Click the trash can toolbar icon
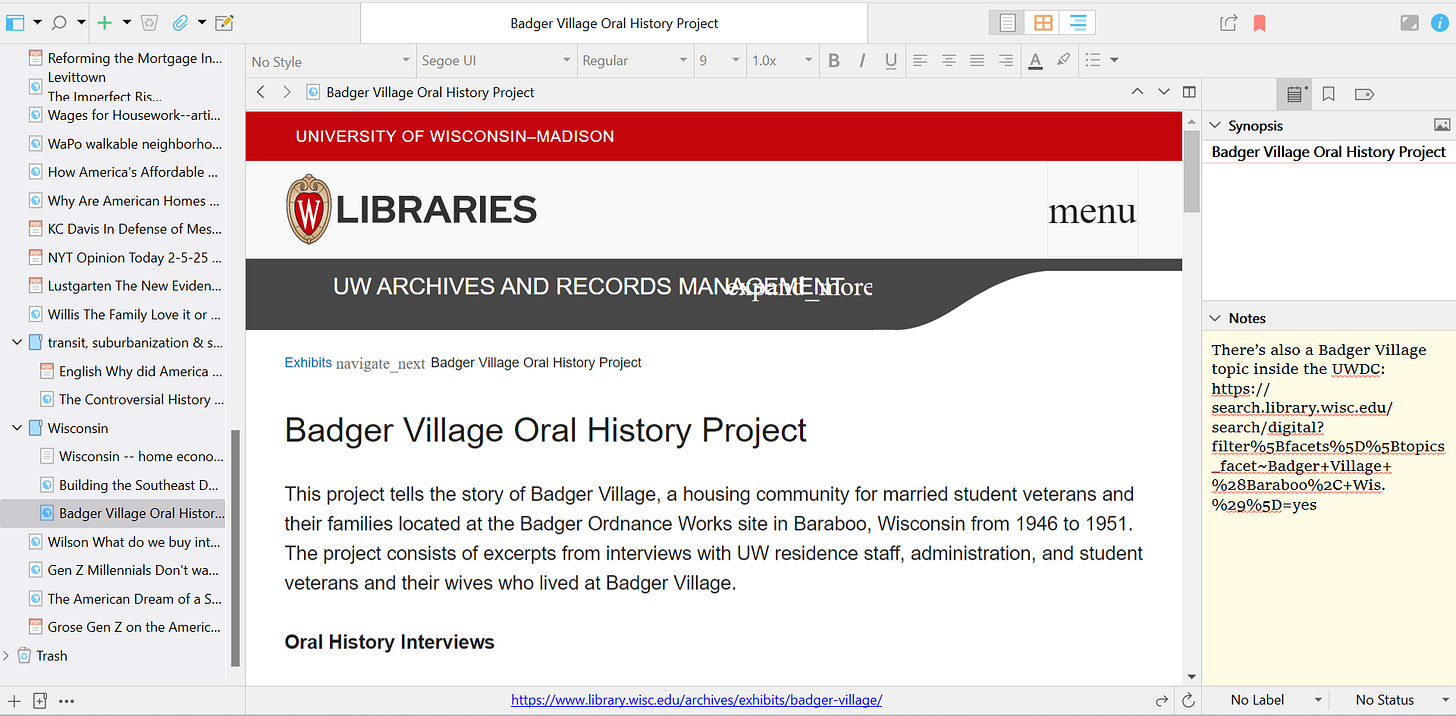The image size is (1456, 716). click(x=148, y=22)
